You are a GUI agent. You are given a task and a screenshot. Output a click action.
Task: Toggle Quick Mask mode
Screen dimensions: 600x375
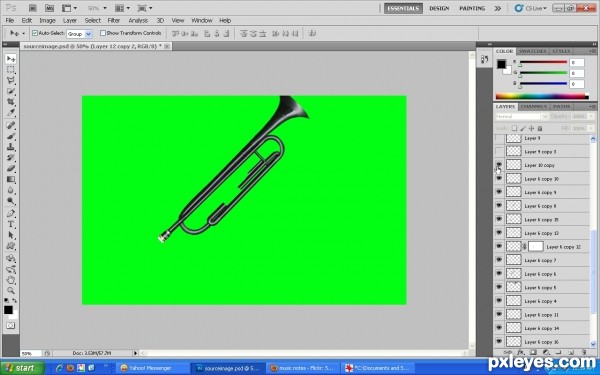[10, 326]
